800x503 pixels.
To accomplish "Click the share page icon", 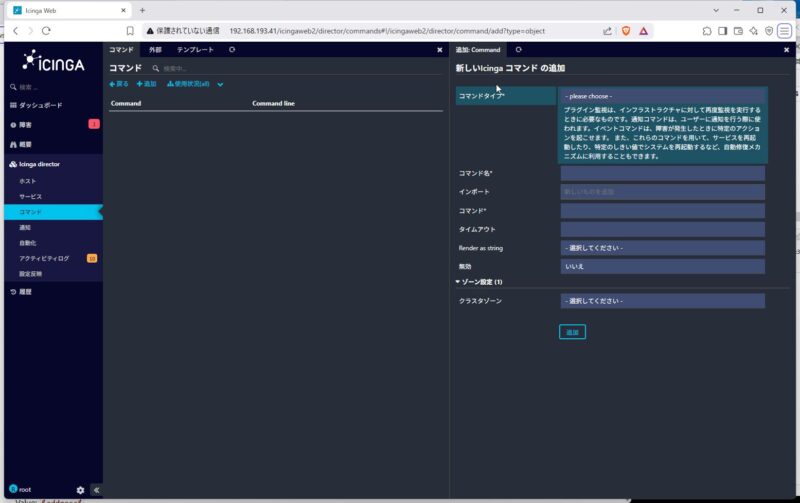I will click(607, 31).
